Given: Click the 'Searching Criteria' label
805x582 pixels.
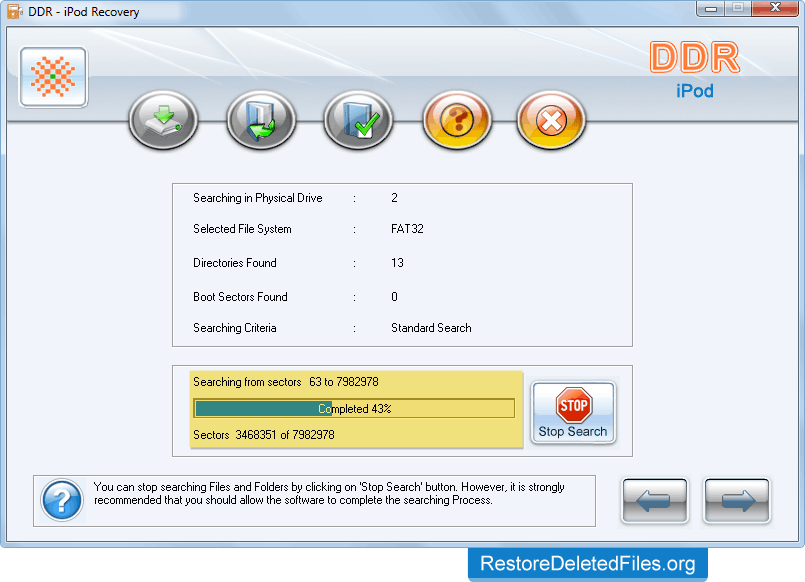Looking at the screenshot, I should [x=235, y=327].
